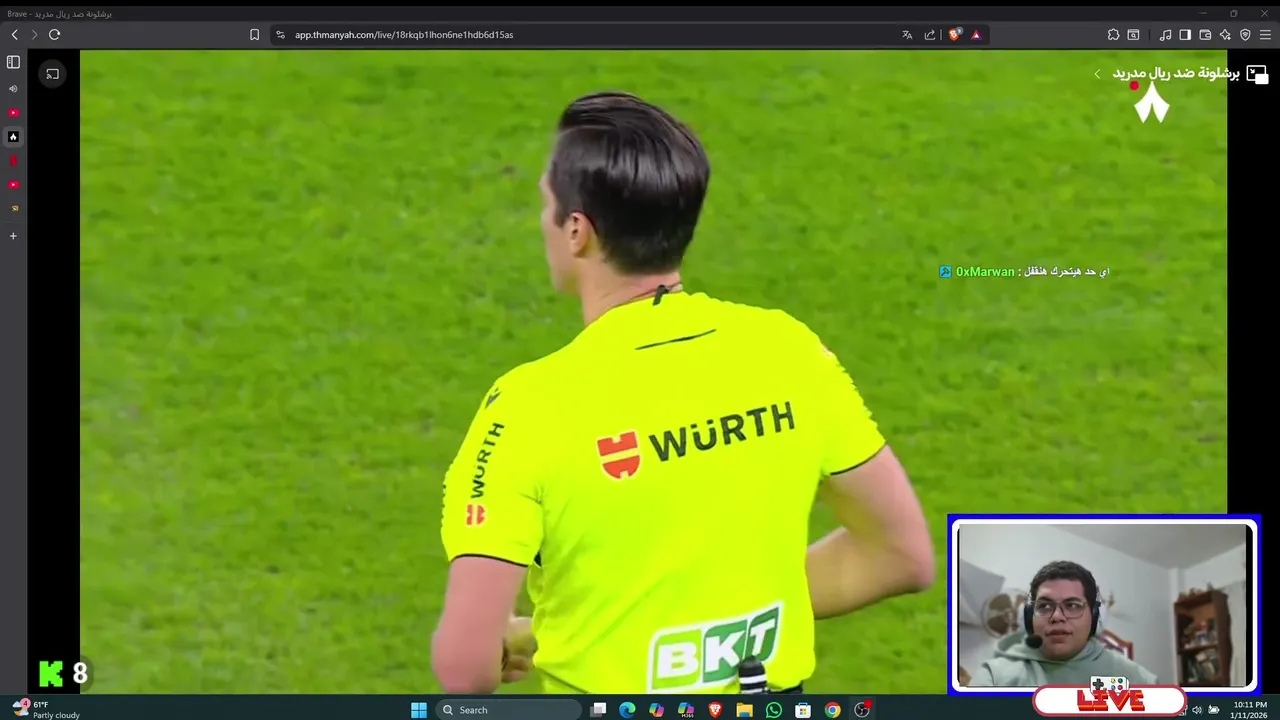The height and width of the screenshot is (720, 1280).
Task: Share this page via the share icon
Action: pos(930,34)
